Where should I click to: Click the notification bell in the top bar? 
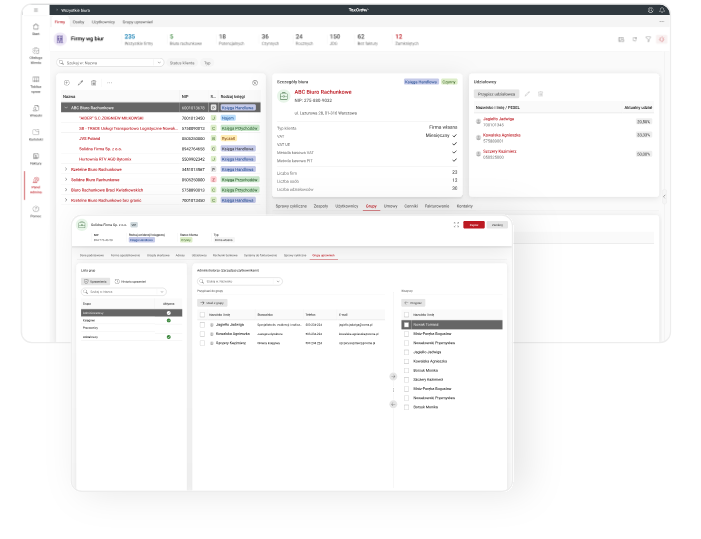[x=663, y=9]
